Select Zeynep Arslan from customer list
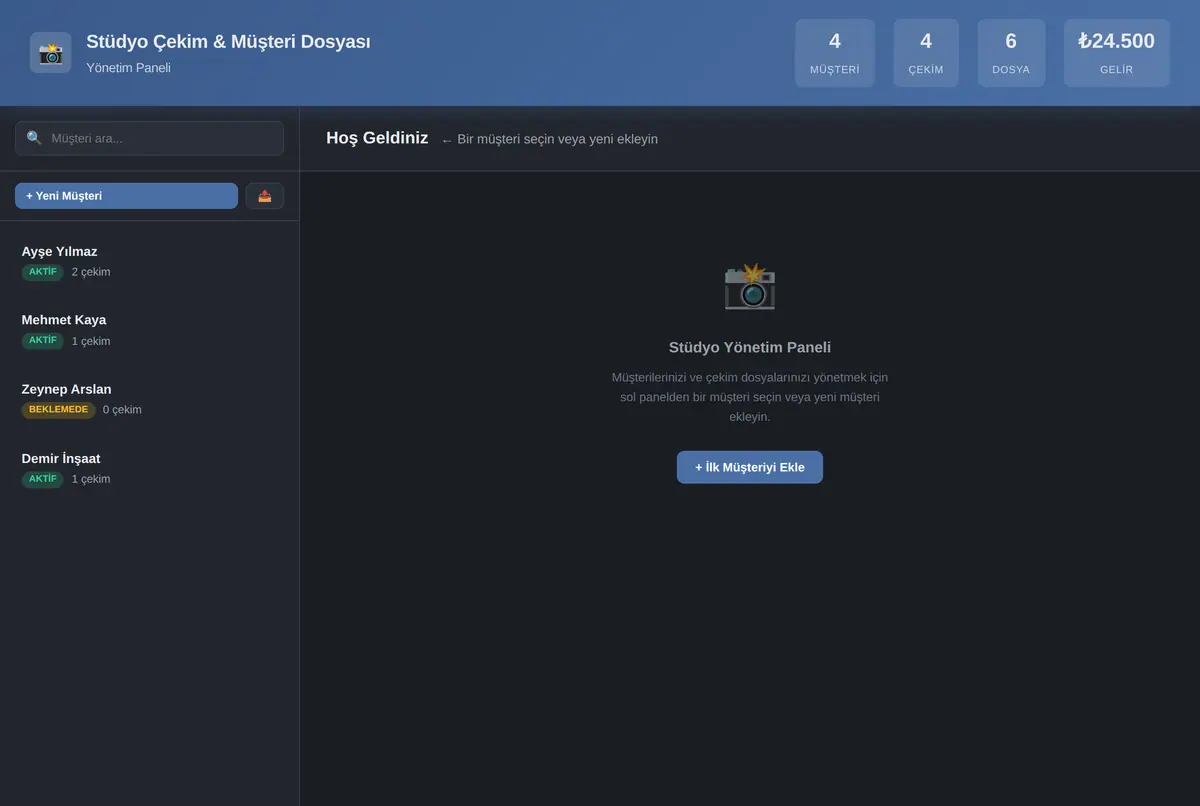This screenshot has width=1200, height=806. pyautogui.click(x=149, y=399)
